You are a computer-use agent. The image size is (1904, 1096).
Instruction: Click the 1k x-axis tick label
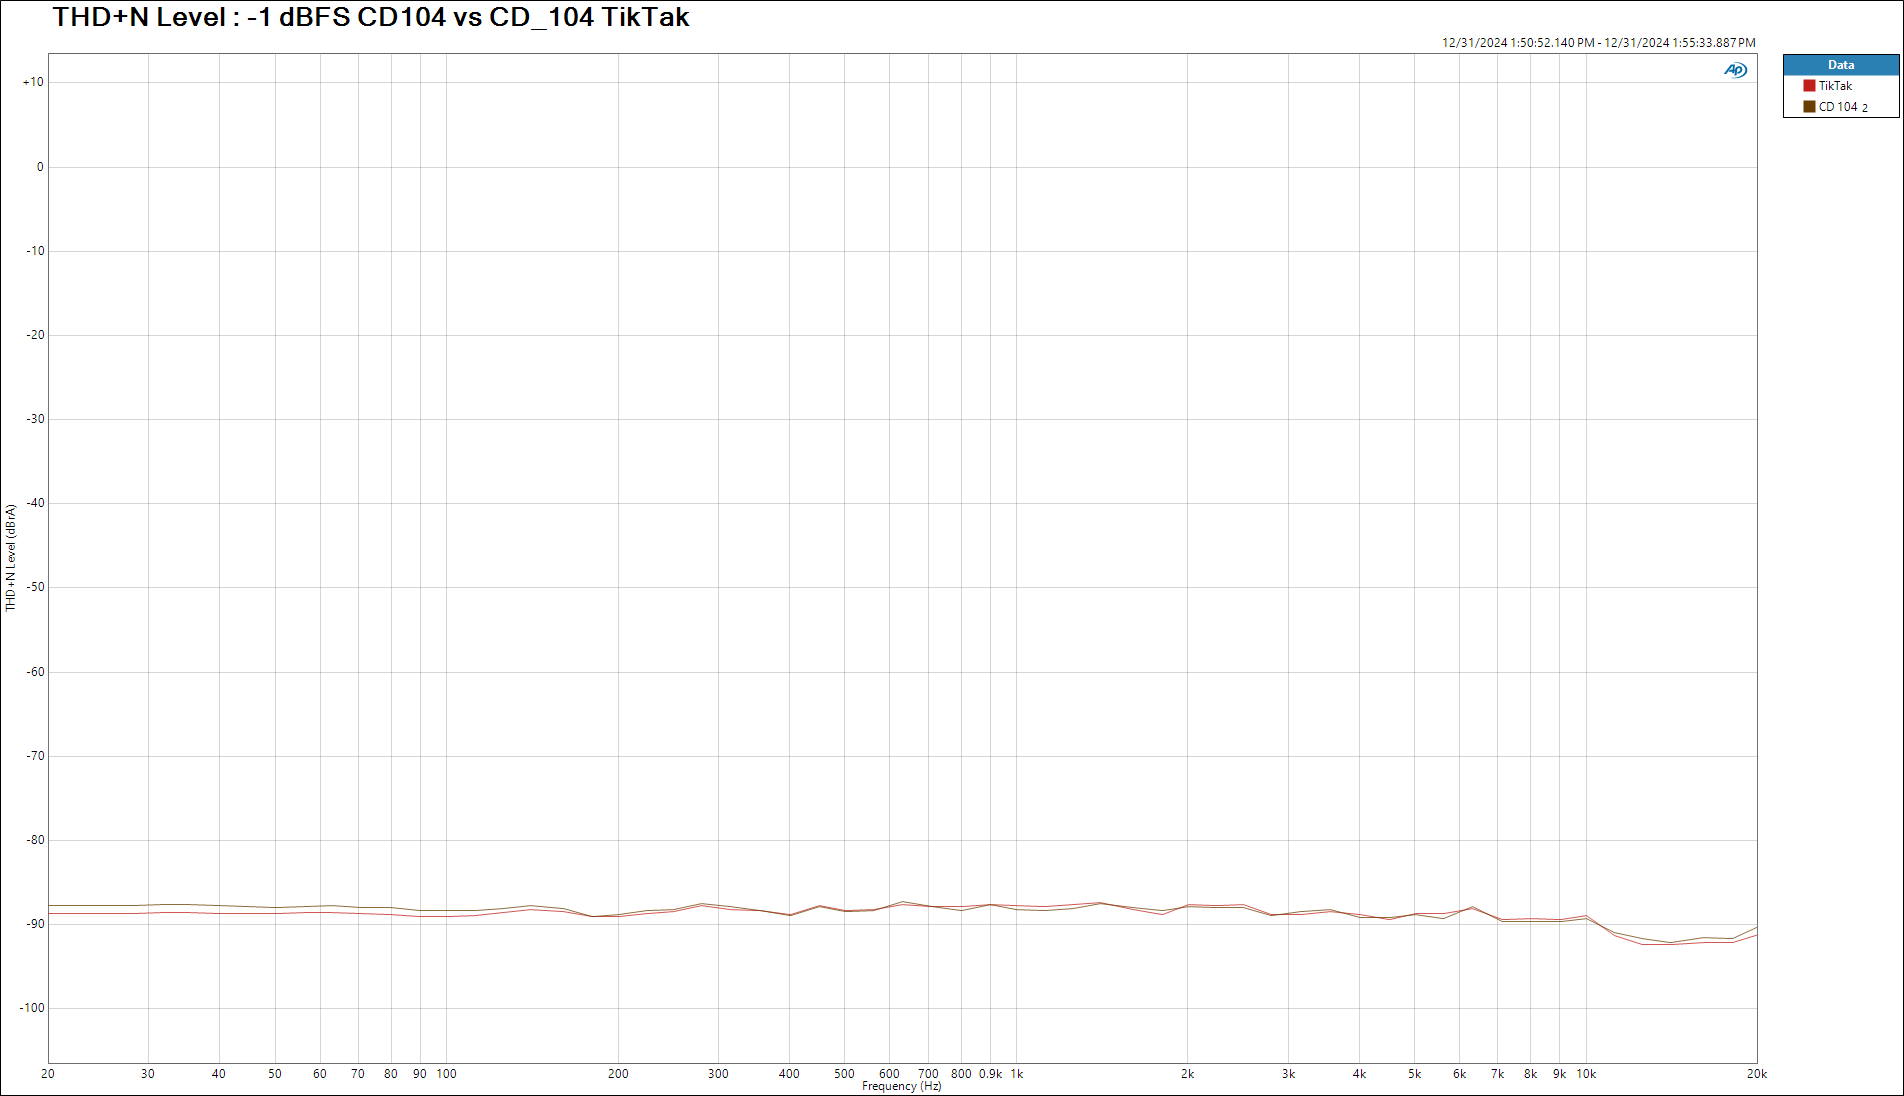point(1017,1074)
